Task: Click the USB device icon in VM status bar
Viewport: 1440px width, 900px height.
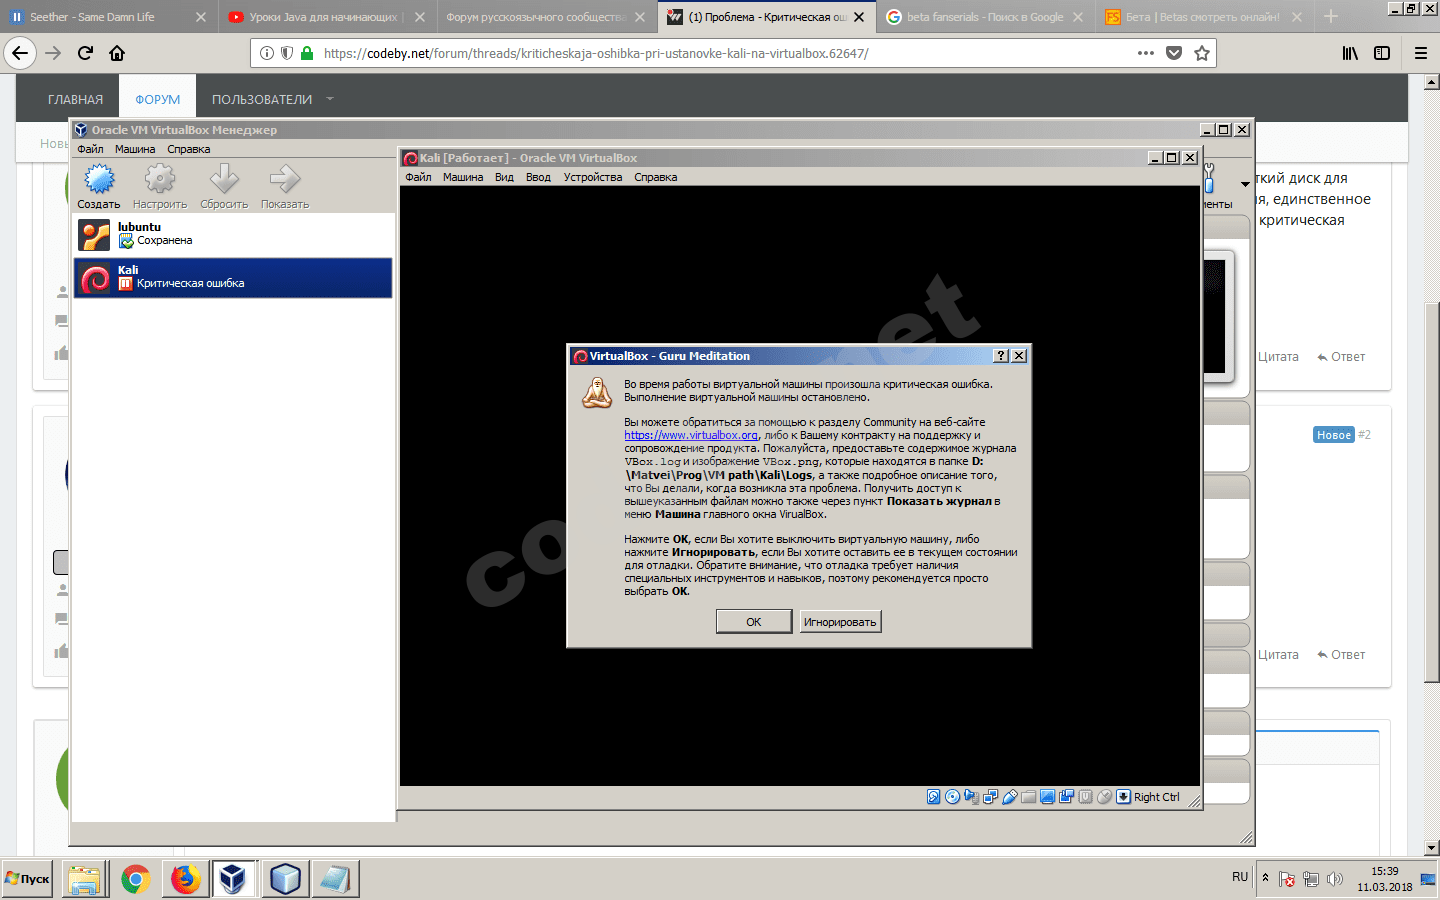Action: coord(1009,797)
